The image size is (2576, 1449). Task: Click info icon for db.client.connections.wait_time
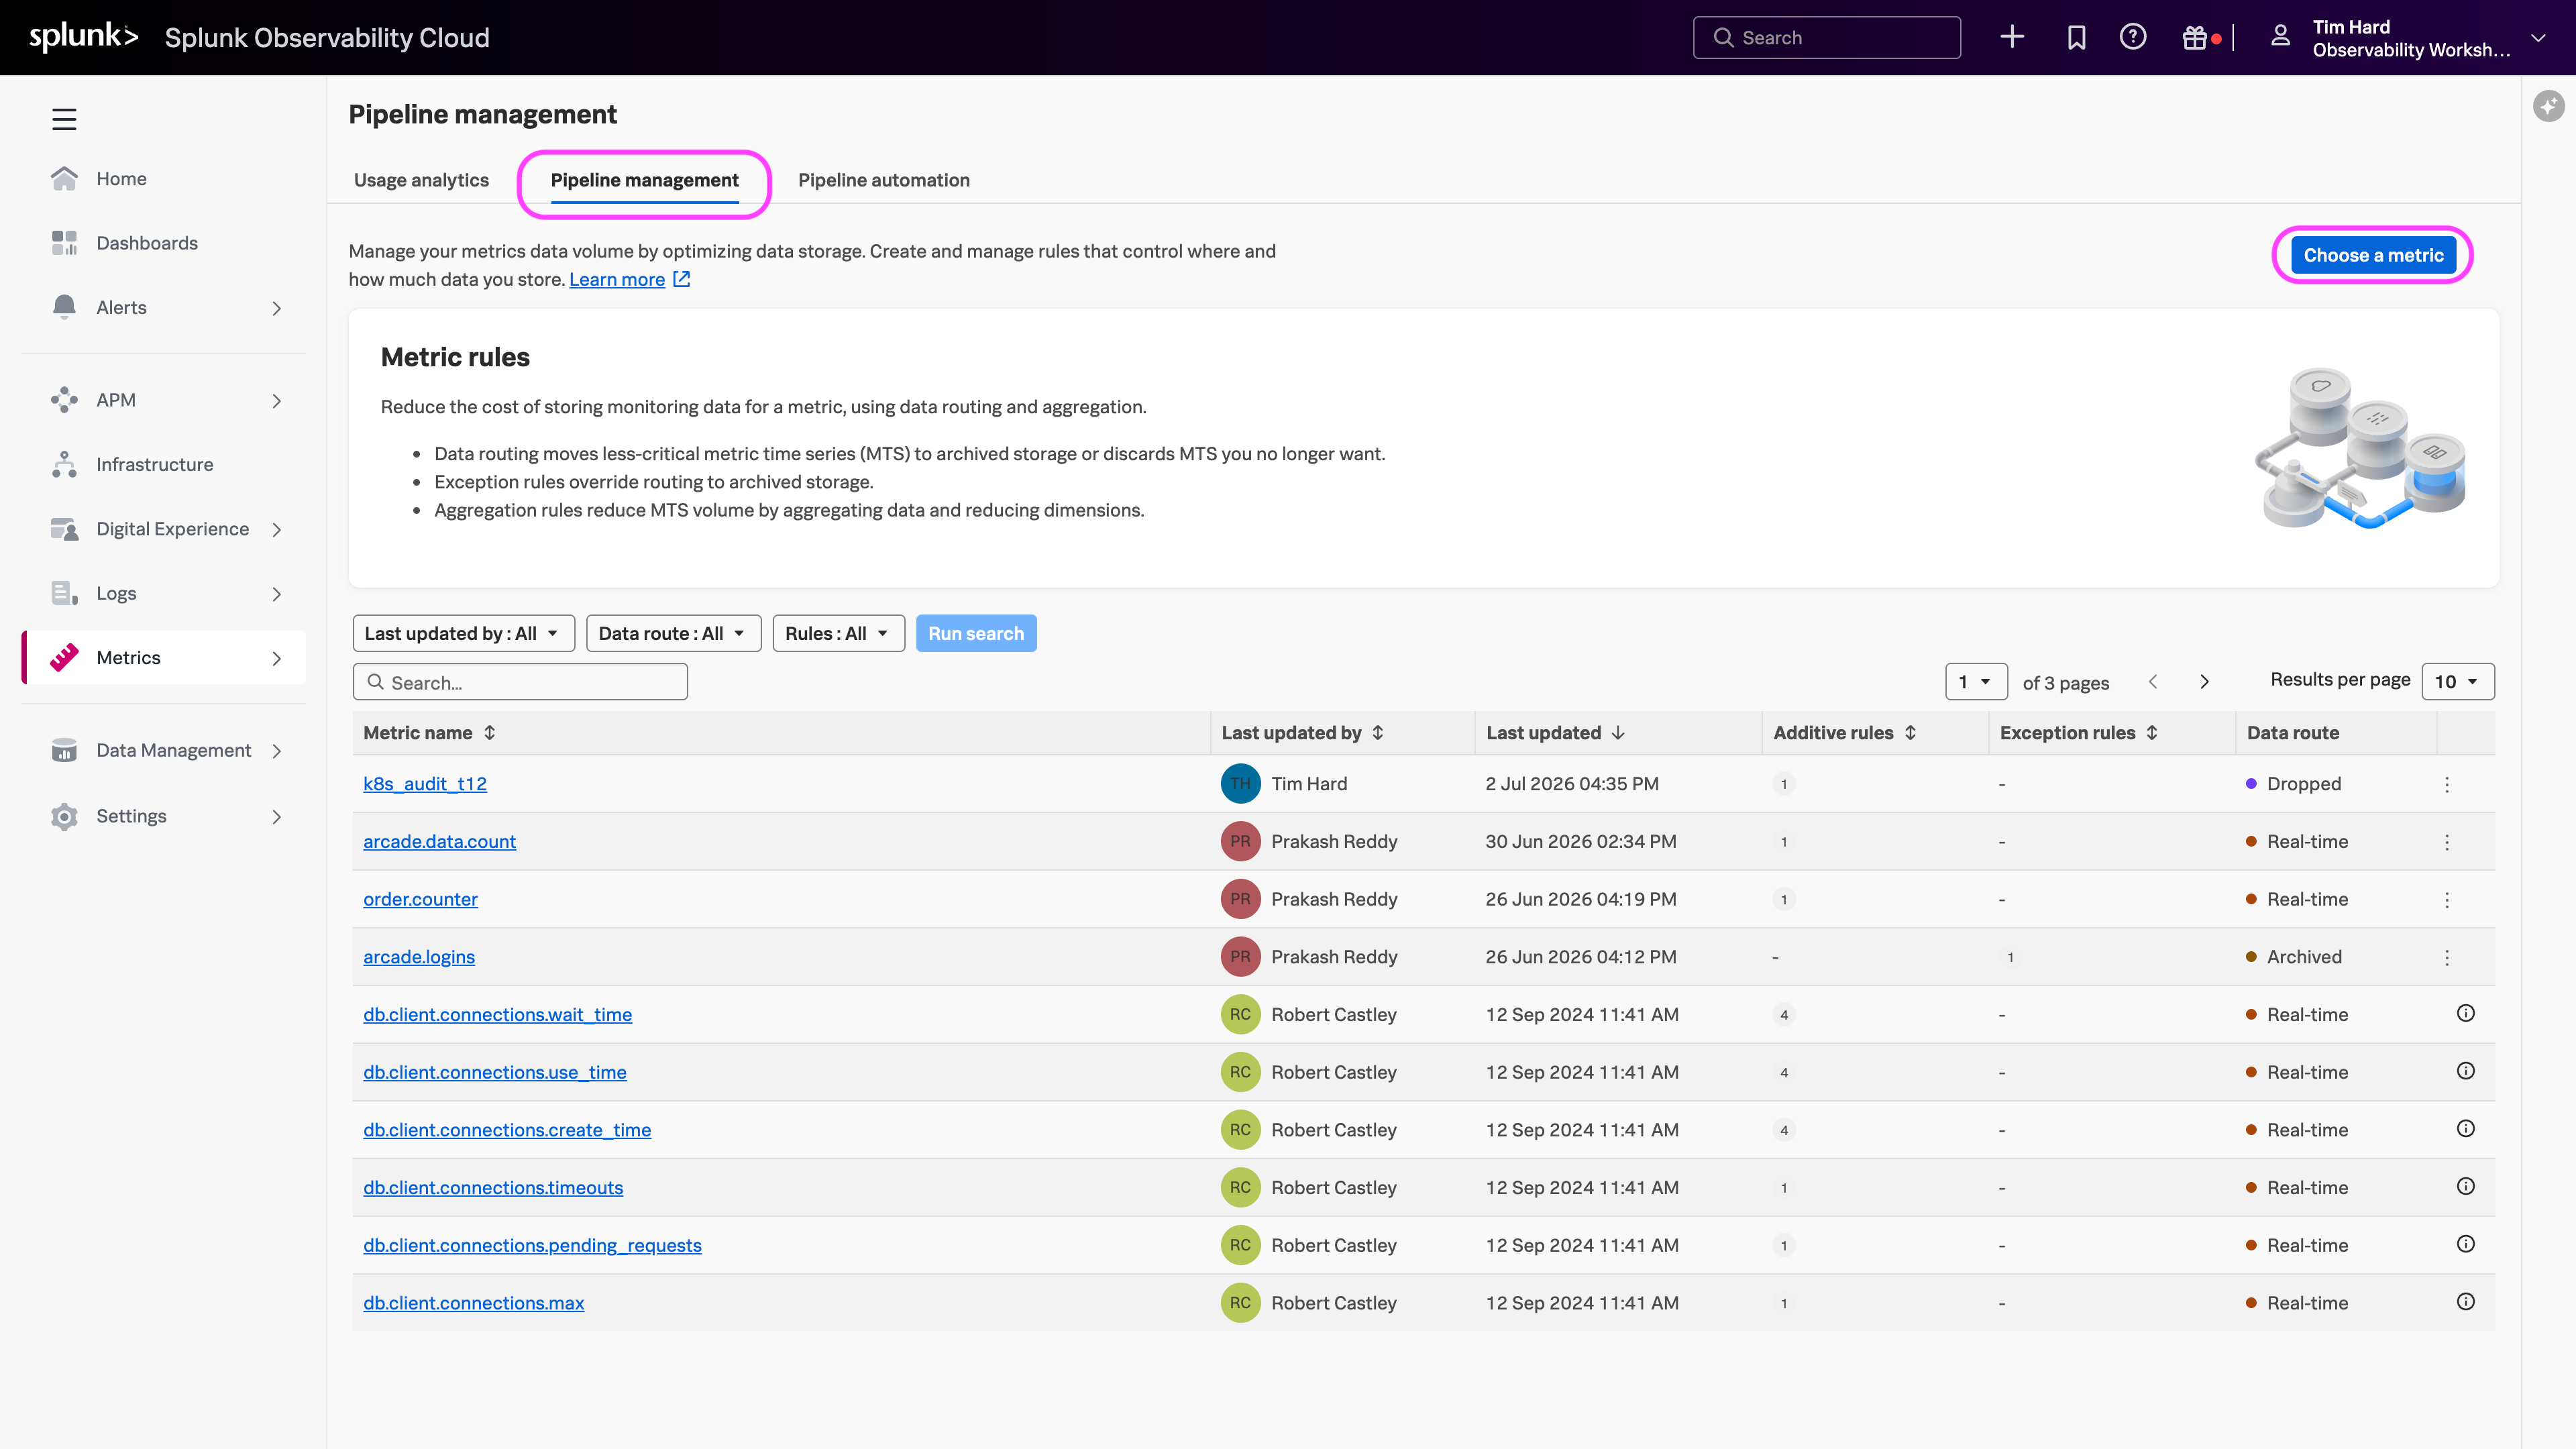pos(2466,1013)
